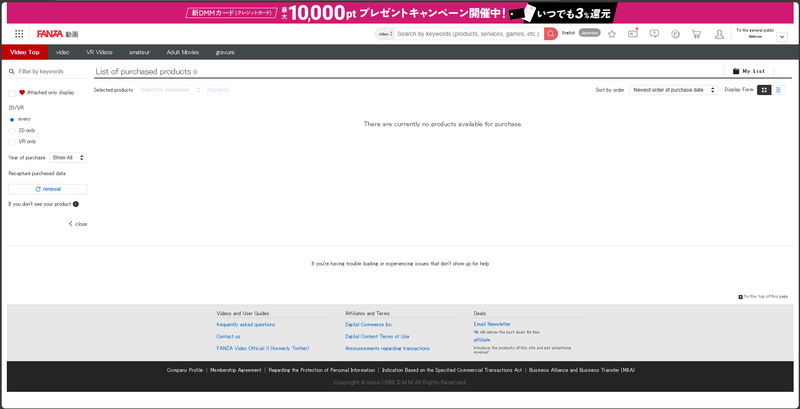The image size is (800, 409).
Task: Open the amateur tab
Action: (x=139, y=52)
